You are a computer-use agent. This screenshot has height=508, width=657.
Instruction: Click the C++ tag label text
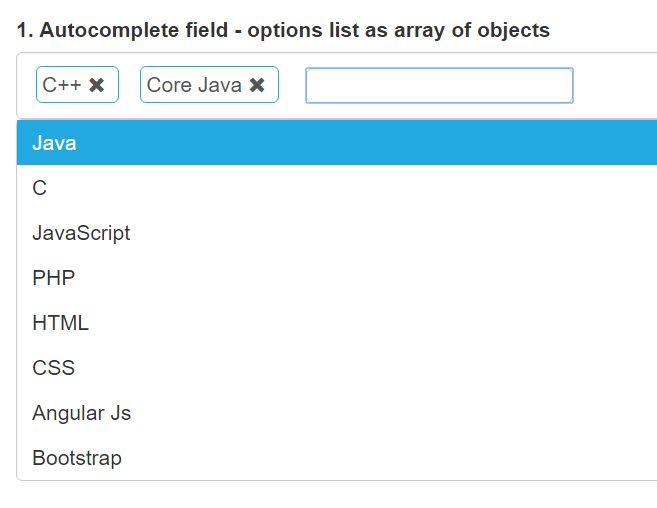coord(62,85)
